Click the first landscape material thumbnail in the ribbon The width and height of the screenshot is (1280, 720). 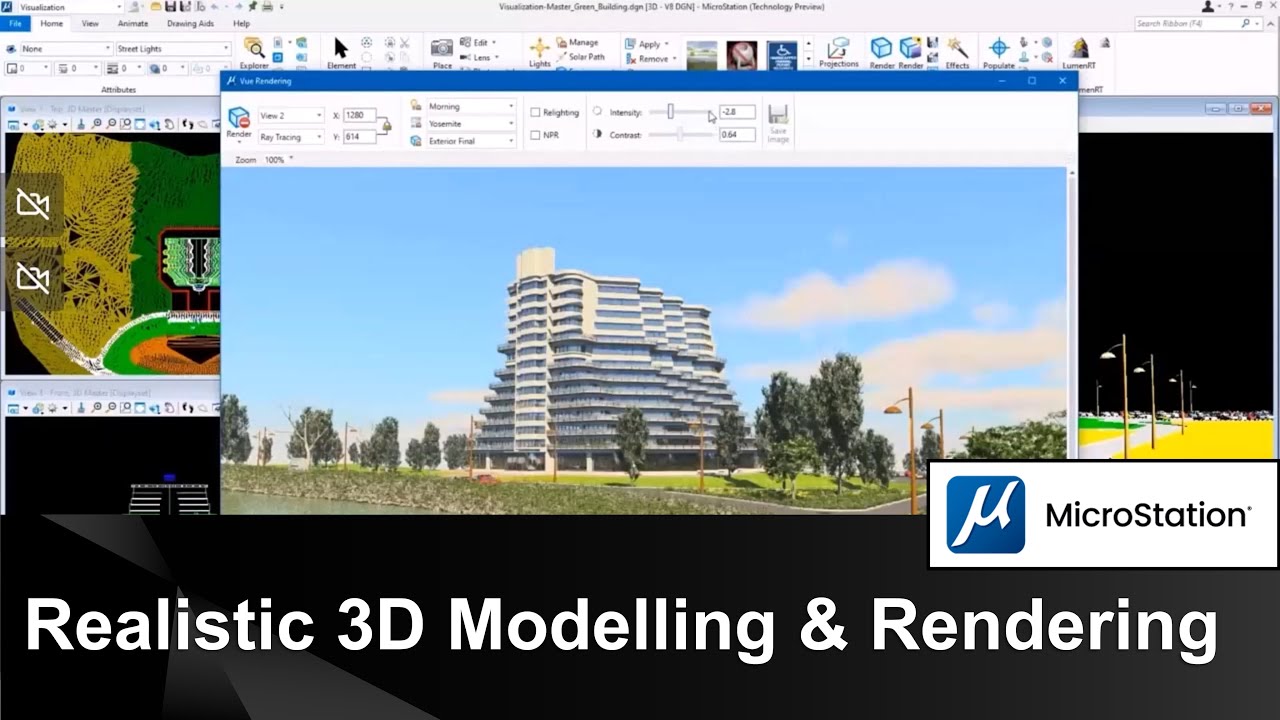click(702, 55)
